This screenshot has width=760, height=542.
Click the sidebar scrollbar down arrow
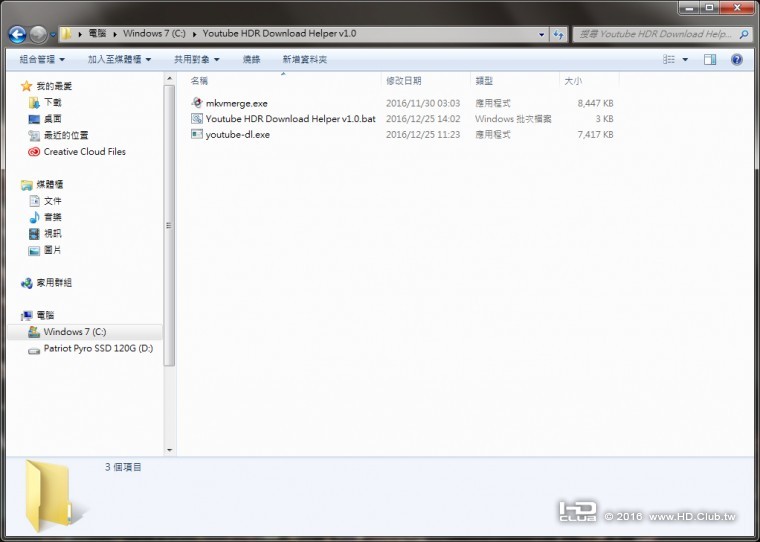(169, 450)
